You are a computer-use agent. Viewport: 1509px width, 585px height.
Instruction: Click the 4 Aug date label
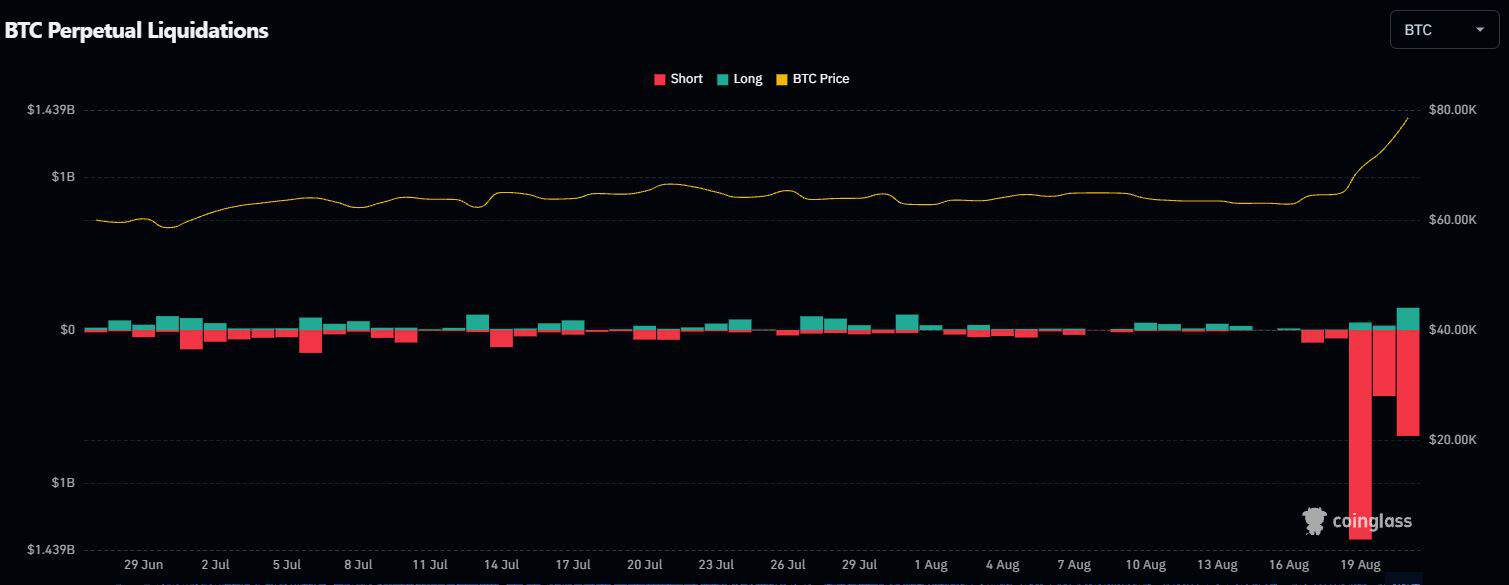point(1002,565)
